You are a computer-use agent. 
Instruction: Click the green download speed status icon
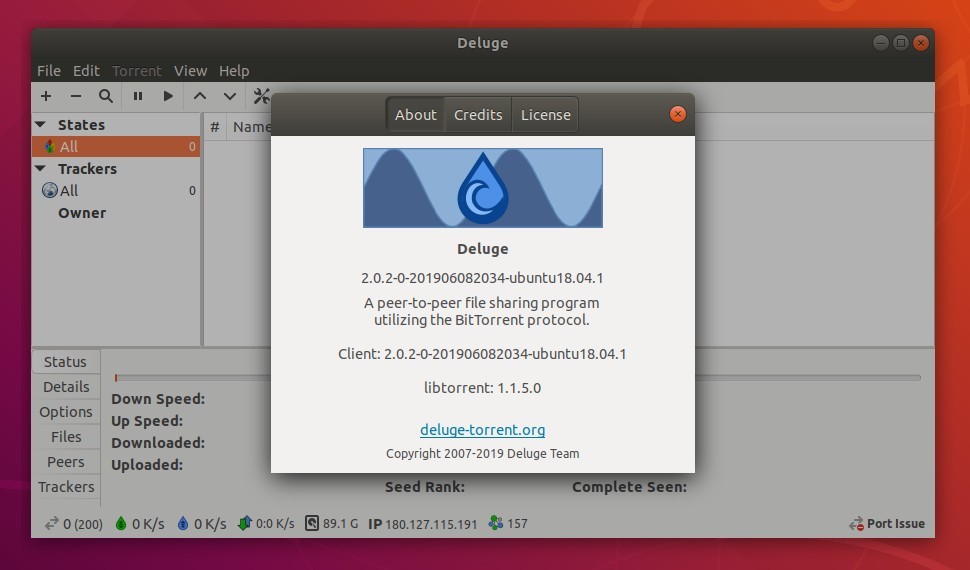click(121, 524)
